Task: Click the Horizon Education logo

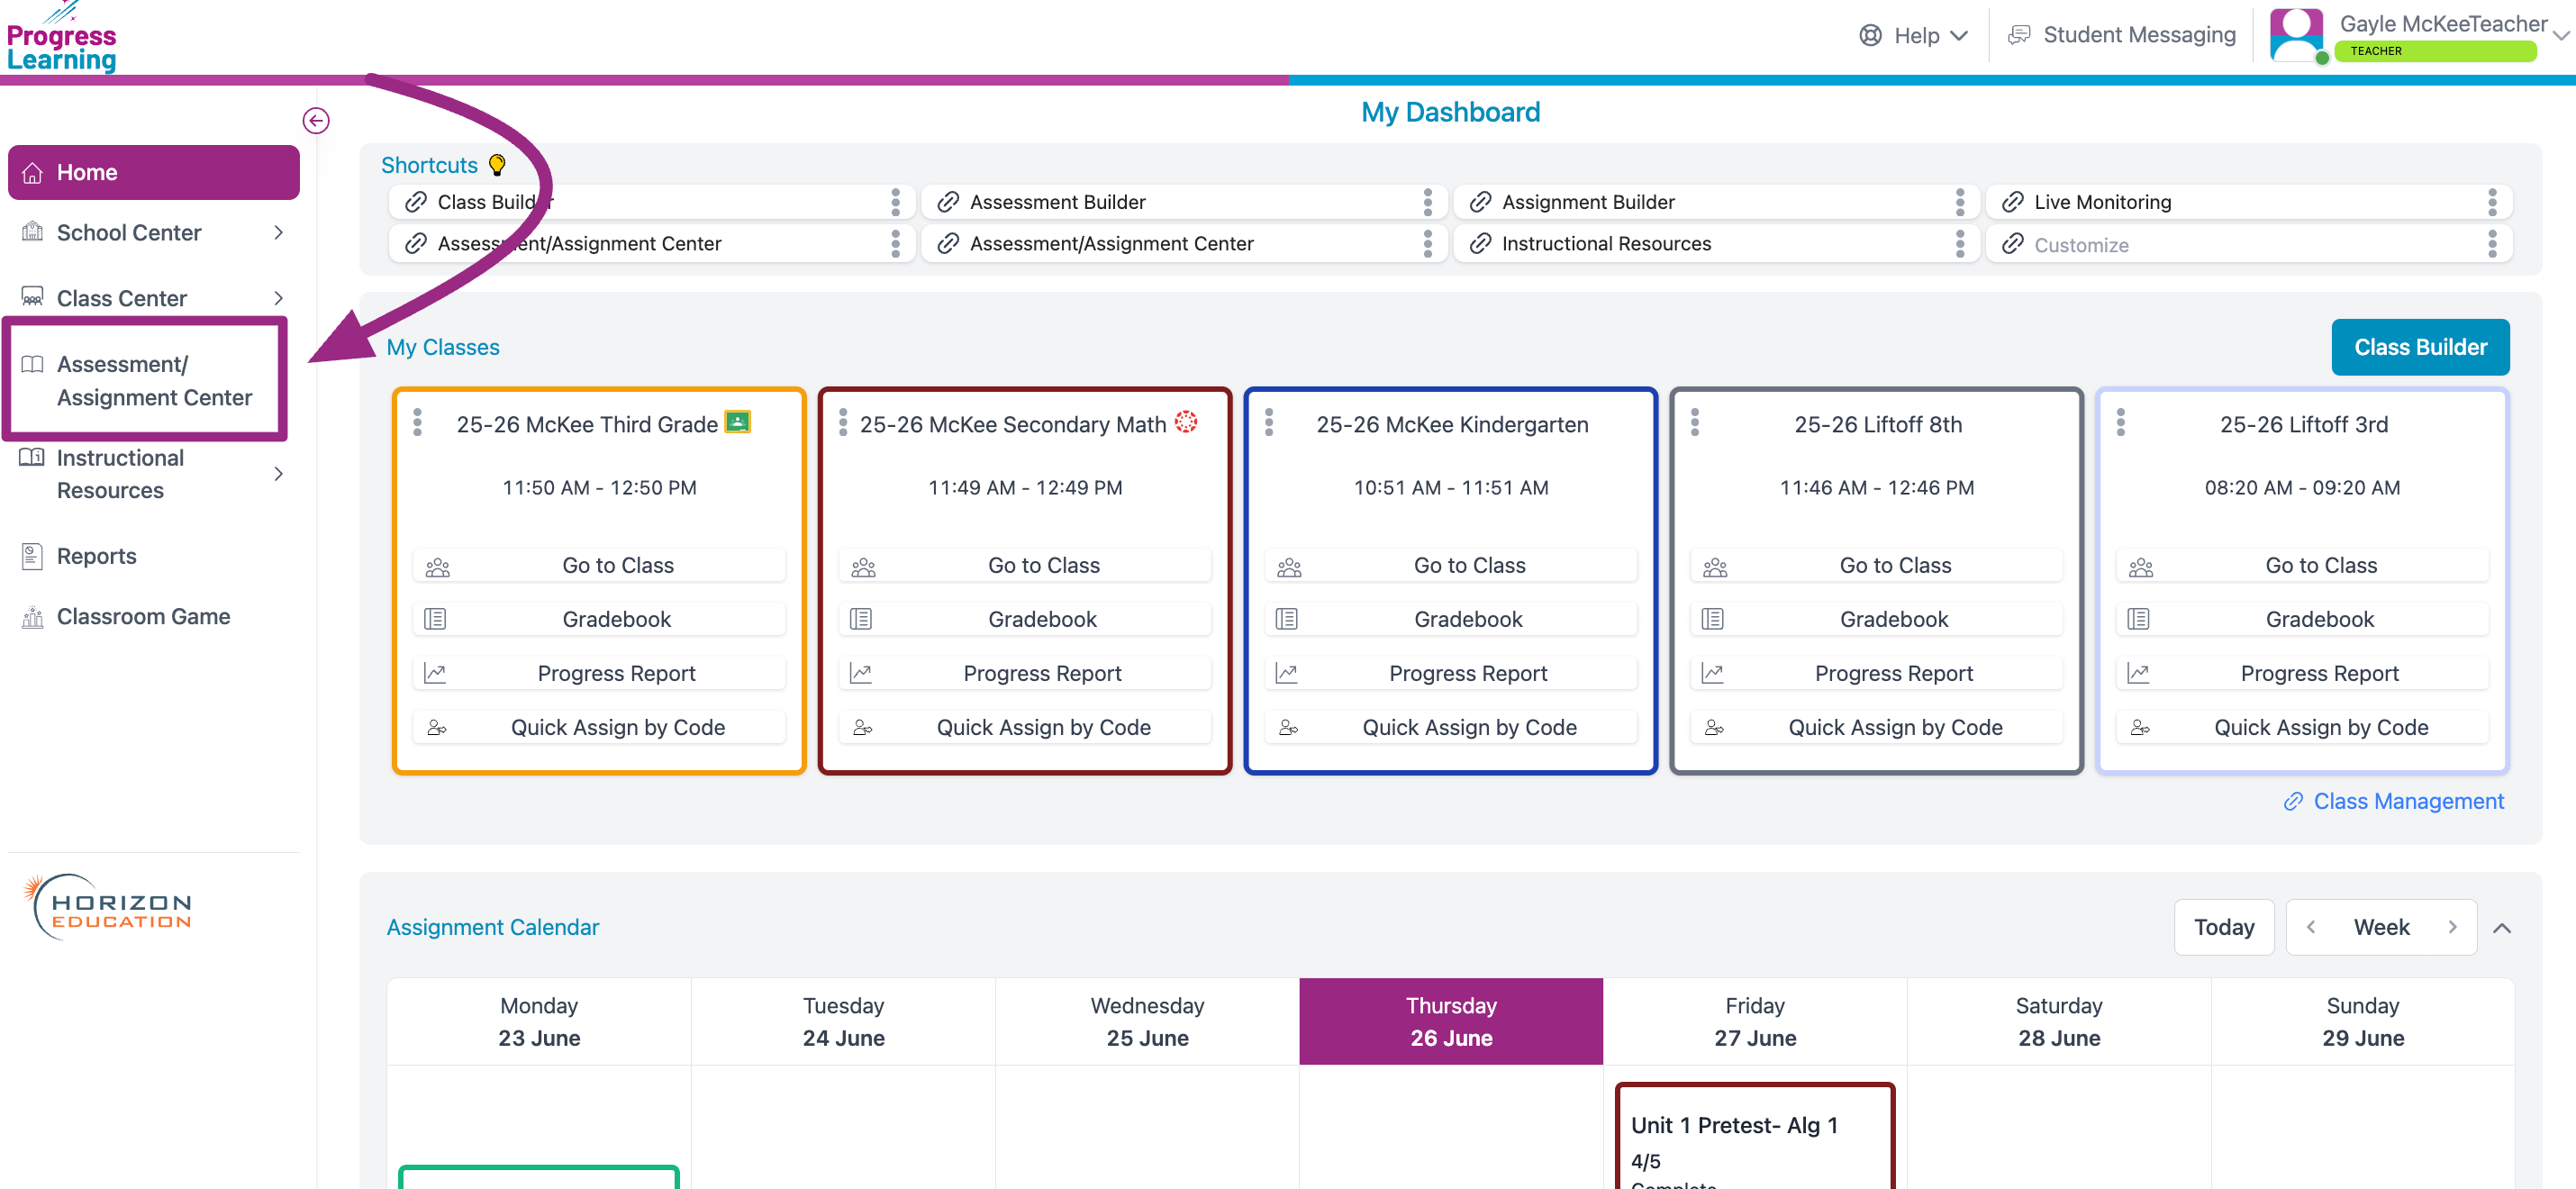Action: click(108, 907)
